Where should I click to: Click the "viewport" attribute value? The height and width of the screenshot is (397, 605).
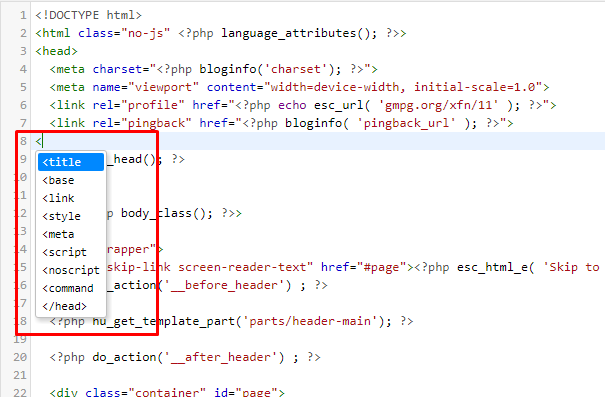tap(163, 88)
